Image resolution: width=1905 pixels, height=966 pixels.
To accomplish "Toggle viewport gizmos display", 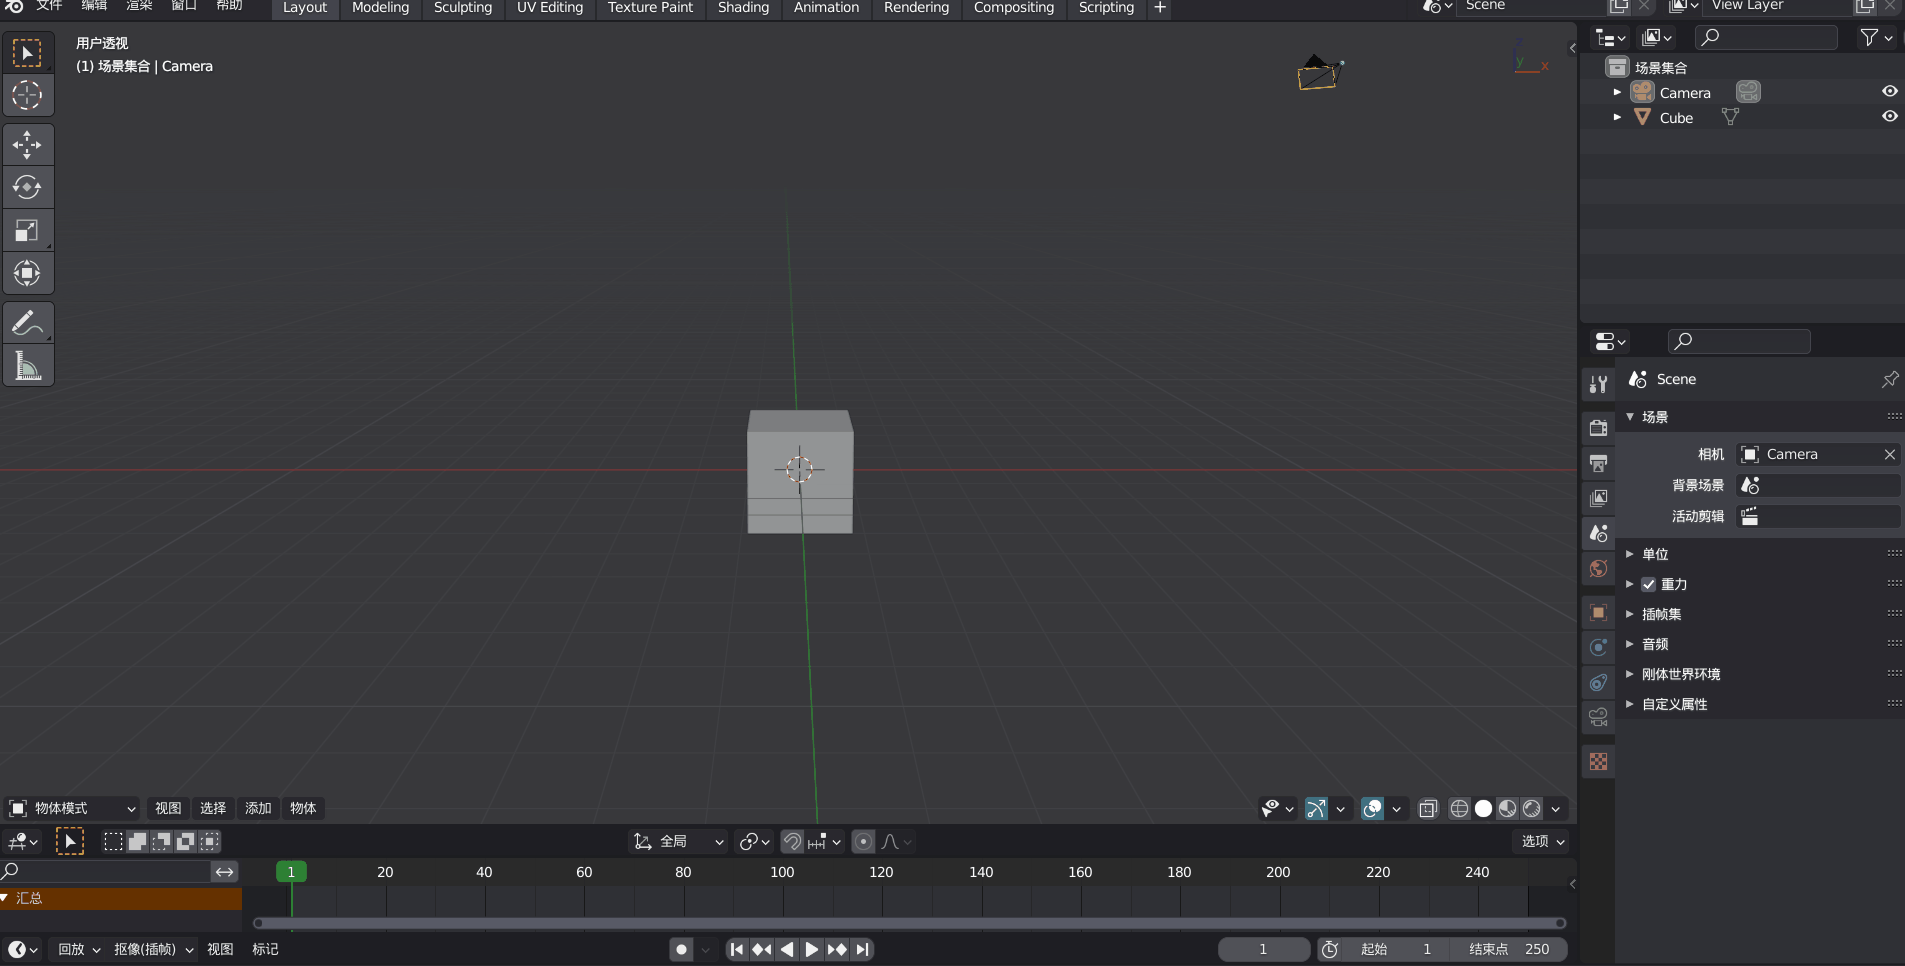I will (1316, 808).
